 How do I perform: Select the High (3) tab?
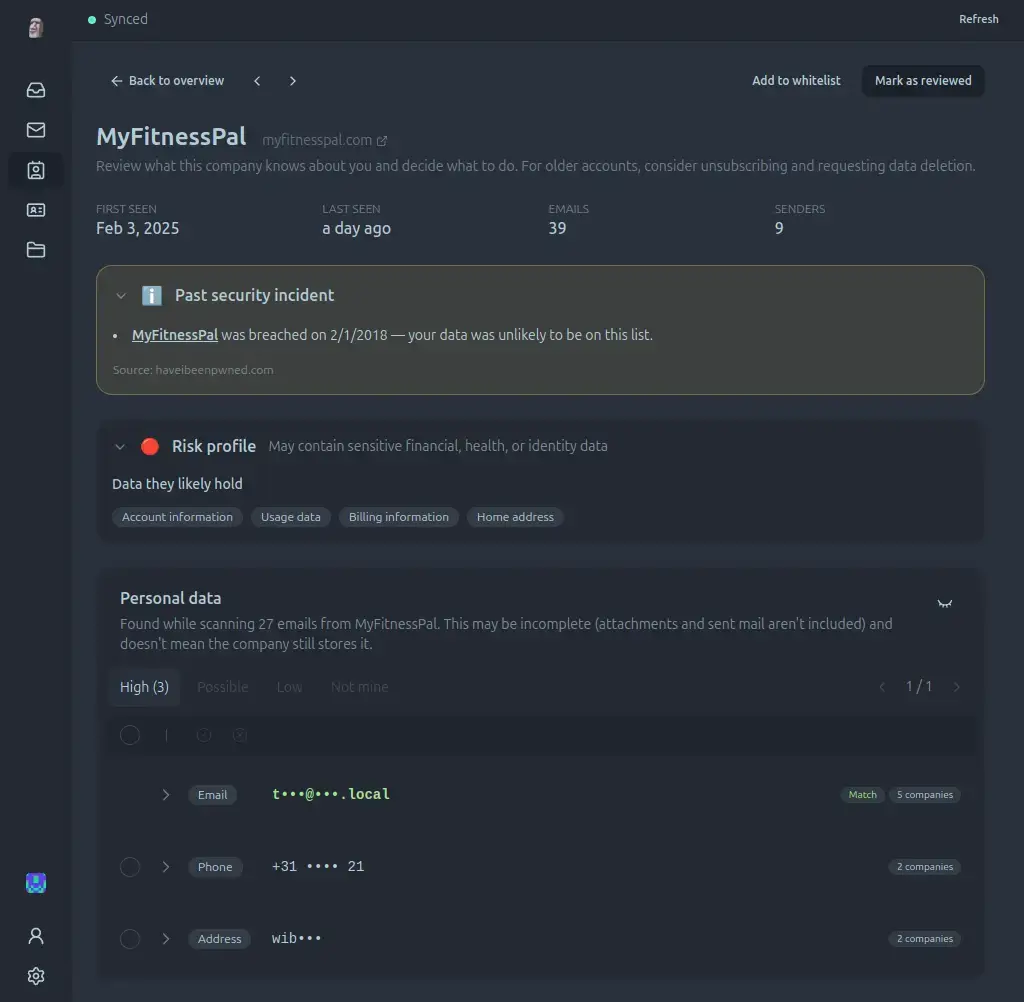pyautogui.click(x=144, y=687)
